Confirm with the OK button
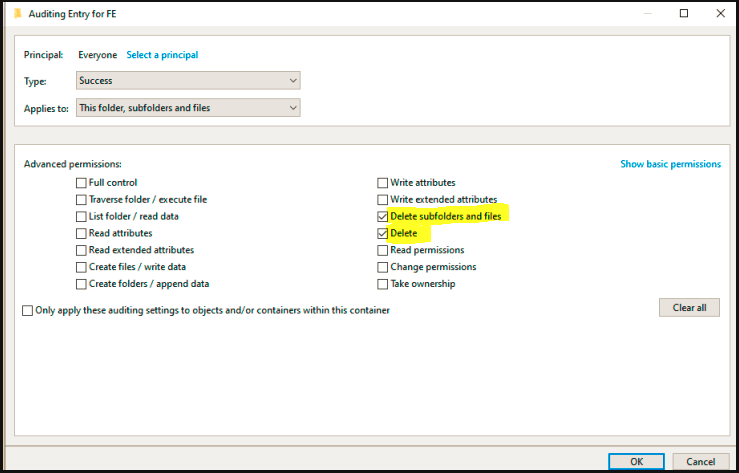The image size is (739, 473). click(637, 462)
